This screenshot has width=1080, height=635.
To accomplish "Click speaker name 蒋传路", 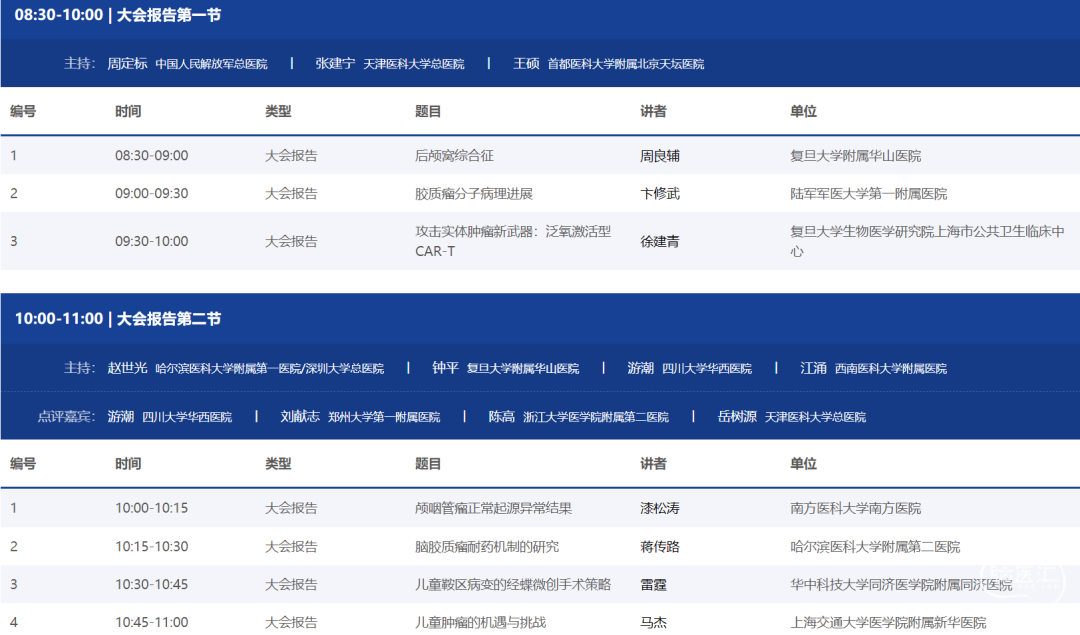I will (659, 547).
